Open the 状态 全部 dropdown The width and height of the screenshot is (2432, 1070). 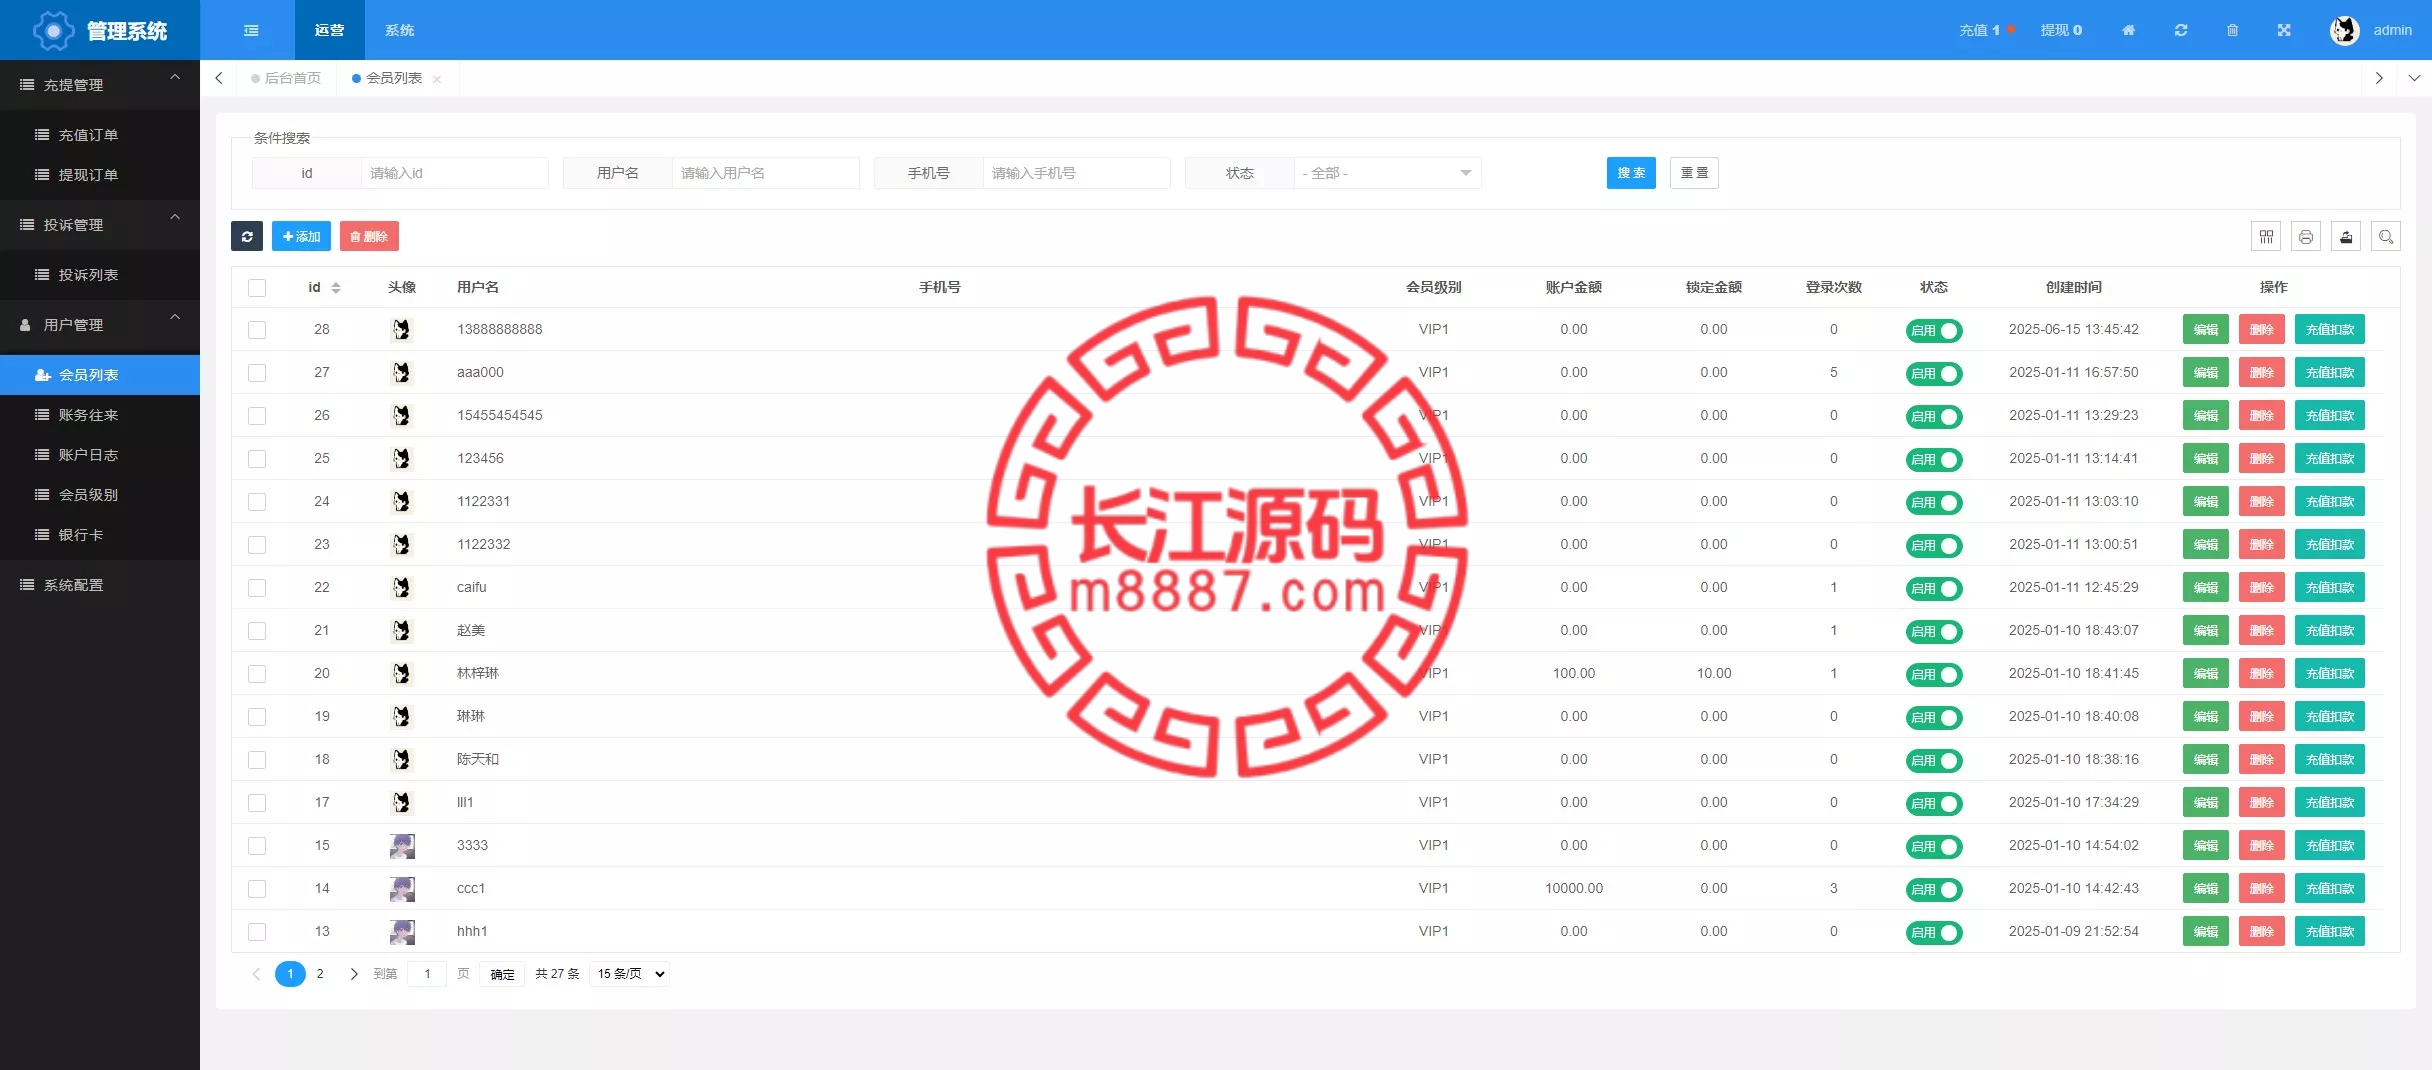(1387, 173)
